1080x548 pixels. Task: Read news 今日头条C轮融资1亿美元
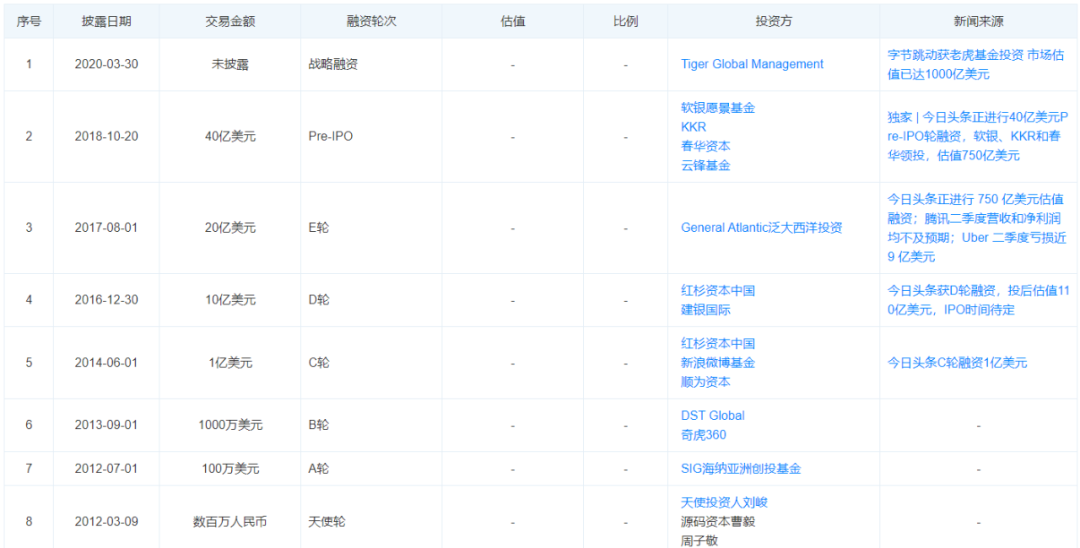point(957,363)
